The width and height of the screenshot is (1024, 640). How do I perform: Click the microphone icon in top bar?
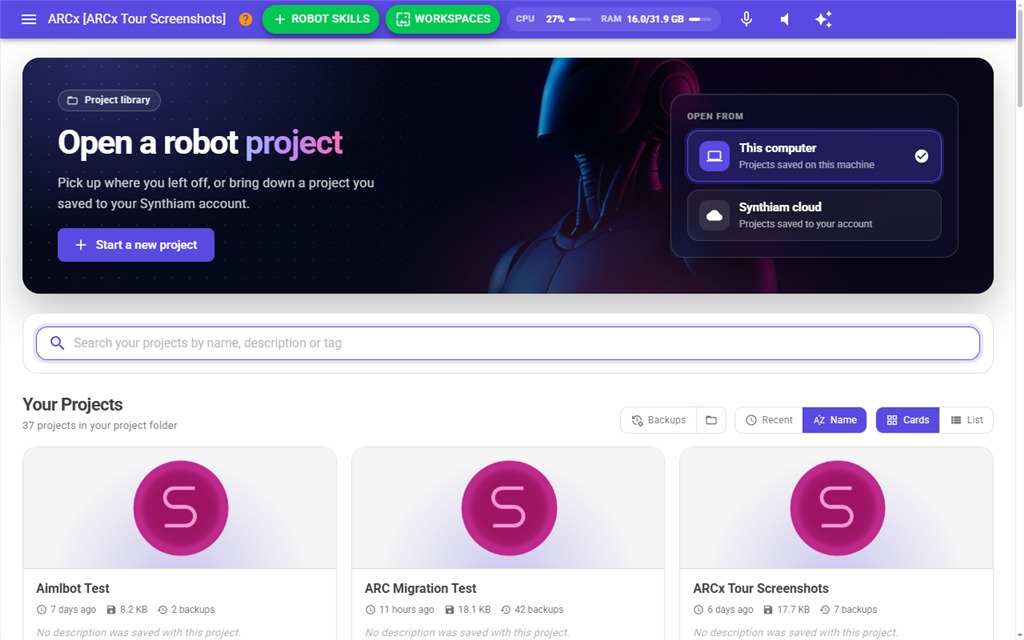(x=746, y=19)
